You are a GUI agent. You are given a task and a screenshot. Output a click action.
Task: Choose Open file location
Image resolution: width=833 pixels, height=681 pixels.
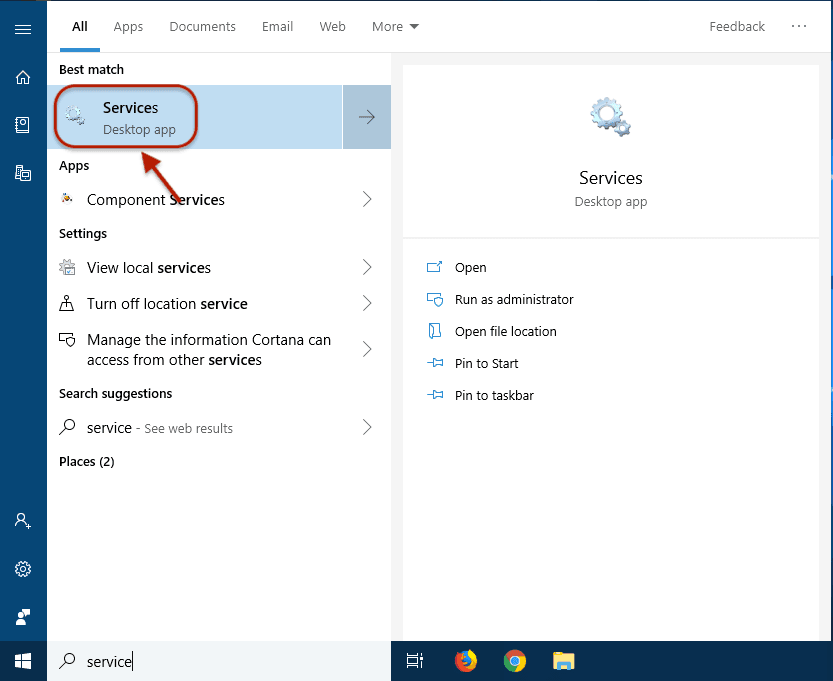(x=505, y=331)
